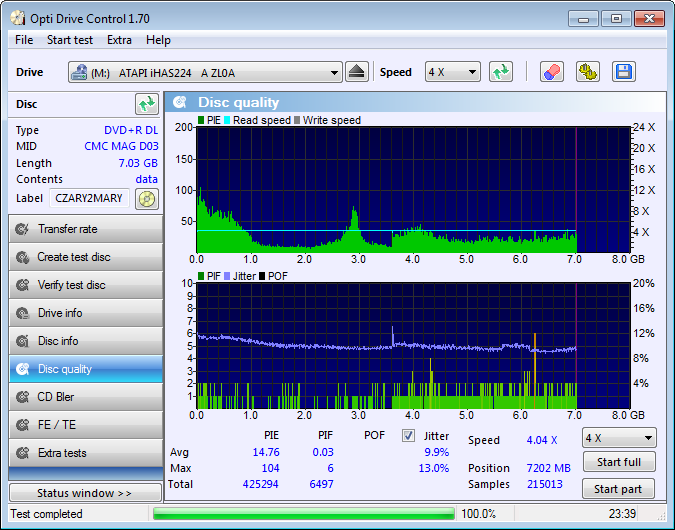Toggle the Jitter checkbox
The width and height of the screenshot is (675, 530).
pos(408,436)
